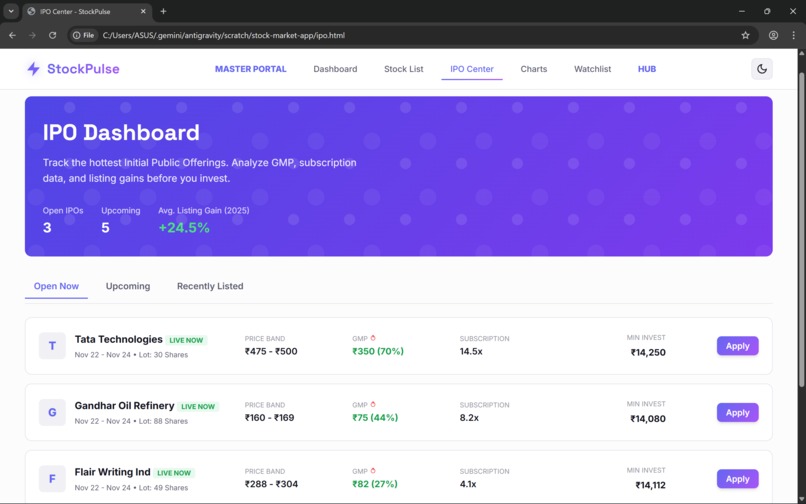
Task: Apply for Gandhar Oil Refinery IPO
Action: point(738,412)
